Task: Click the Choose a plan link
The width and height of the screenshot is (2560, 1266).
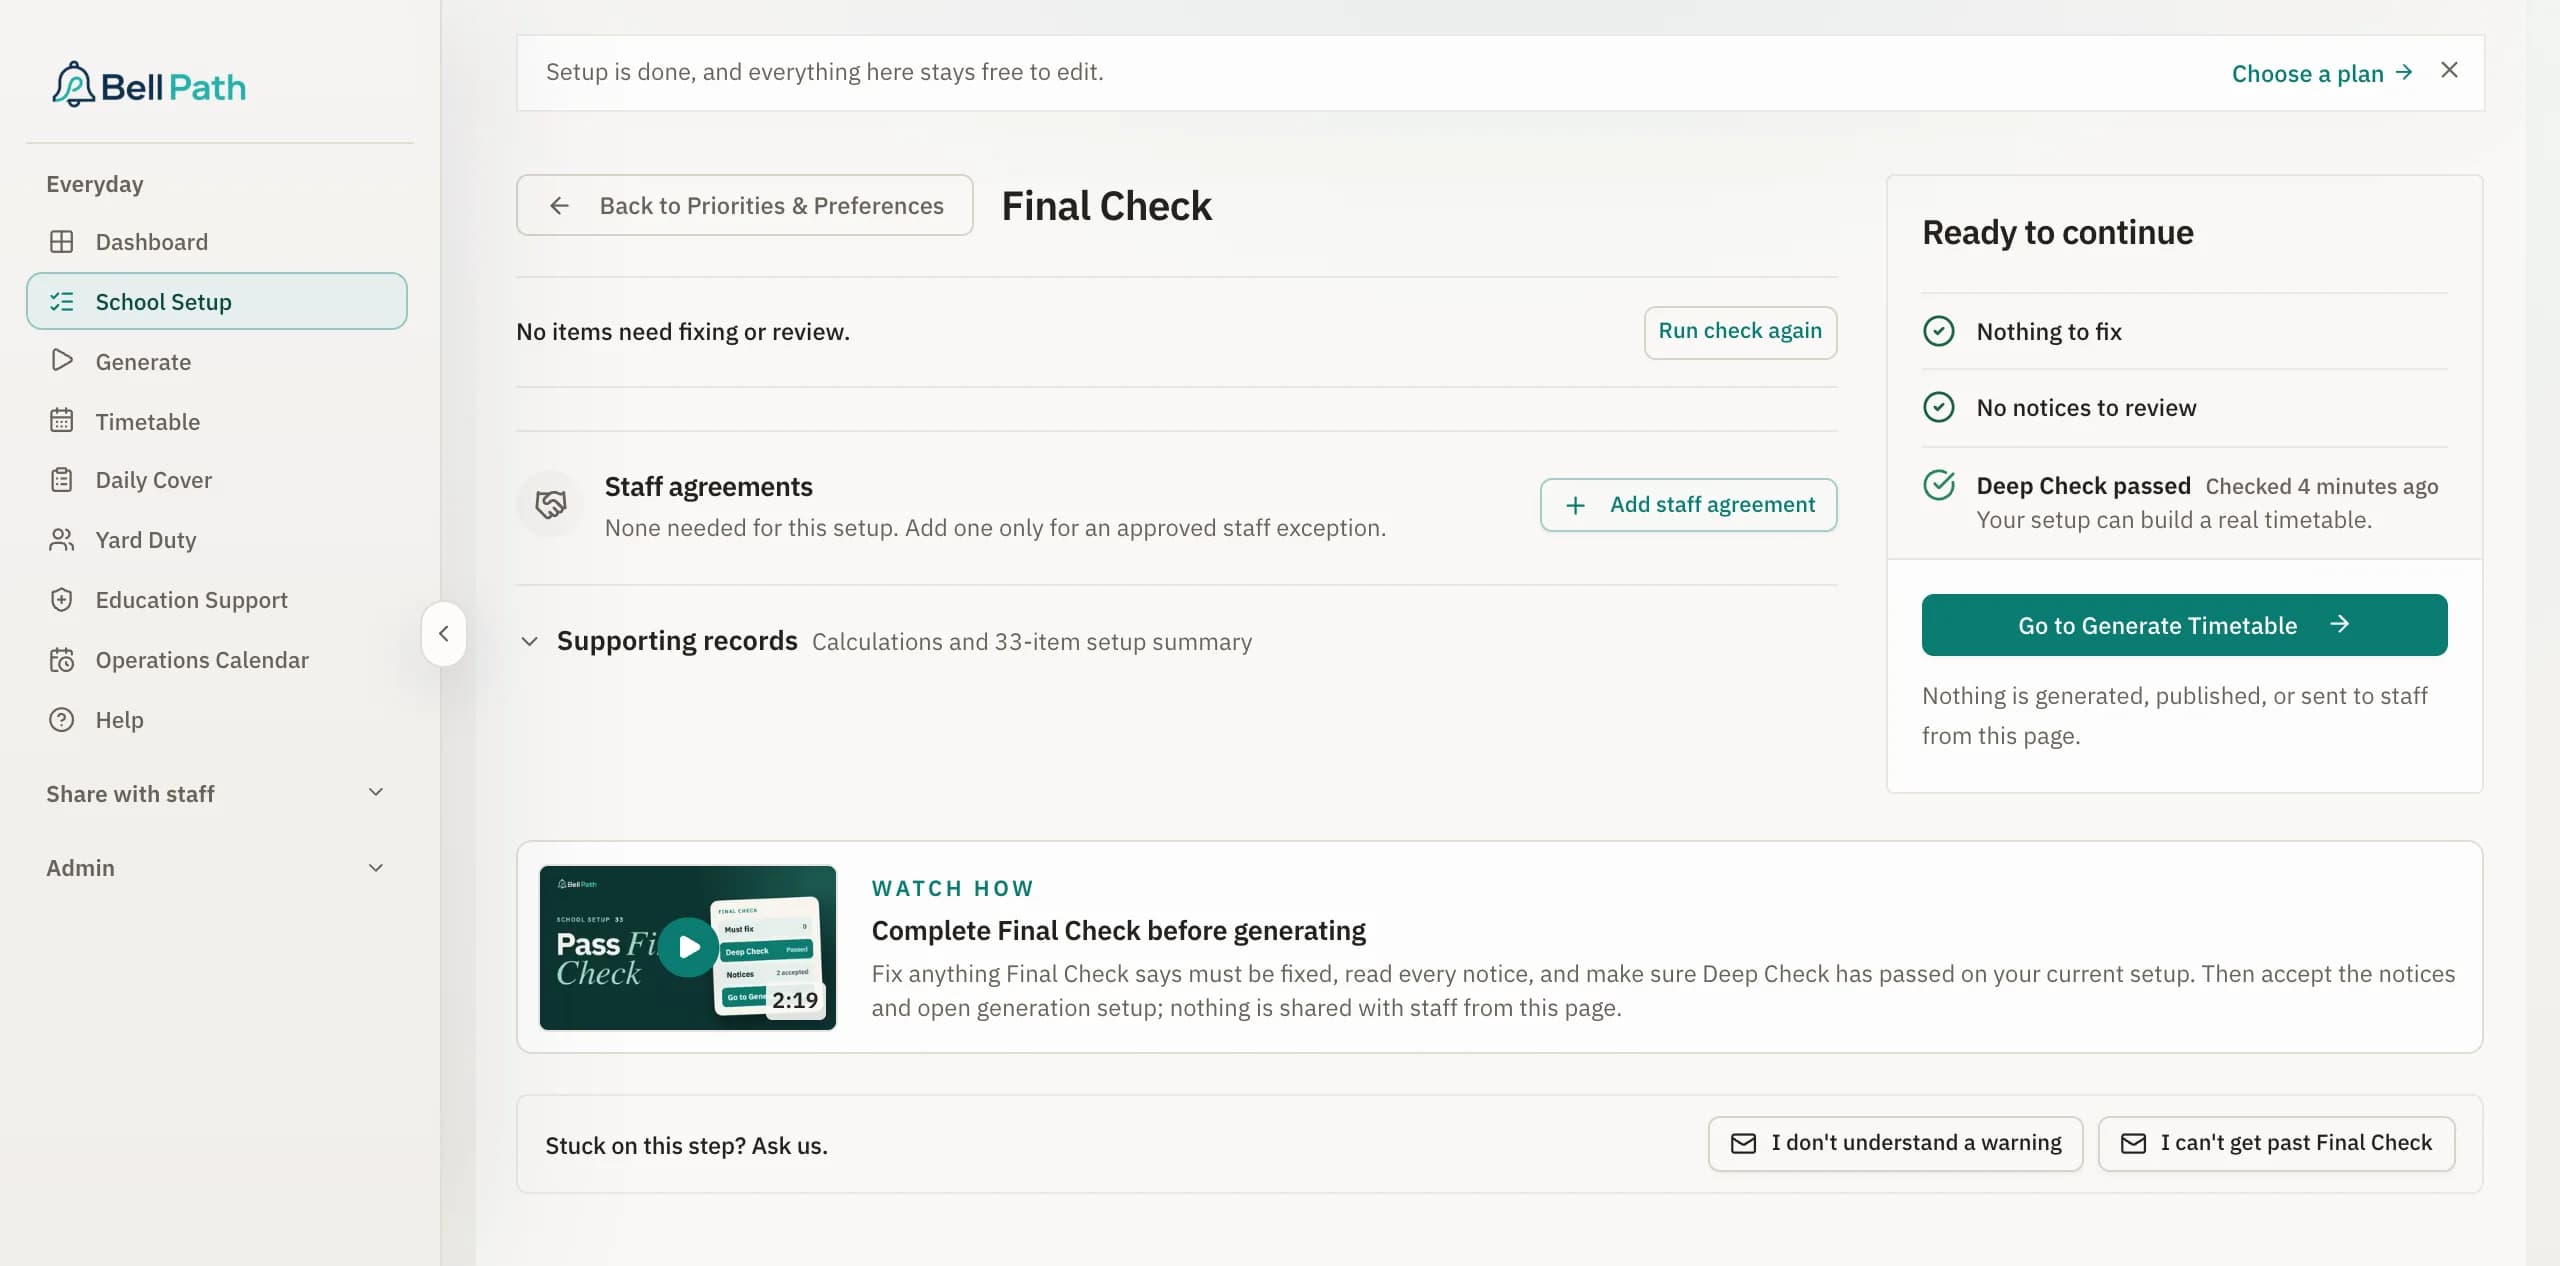Action: [2322, 73]
